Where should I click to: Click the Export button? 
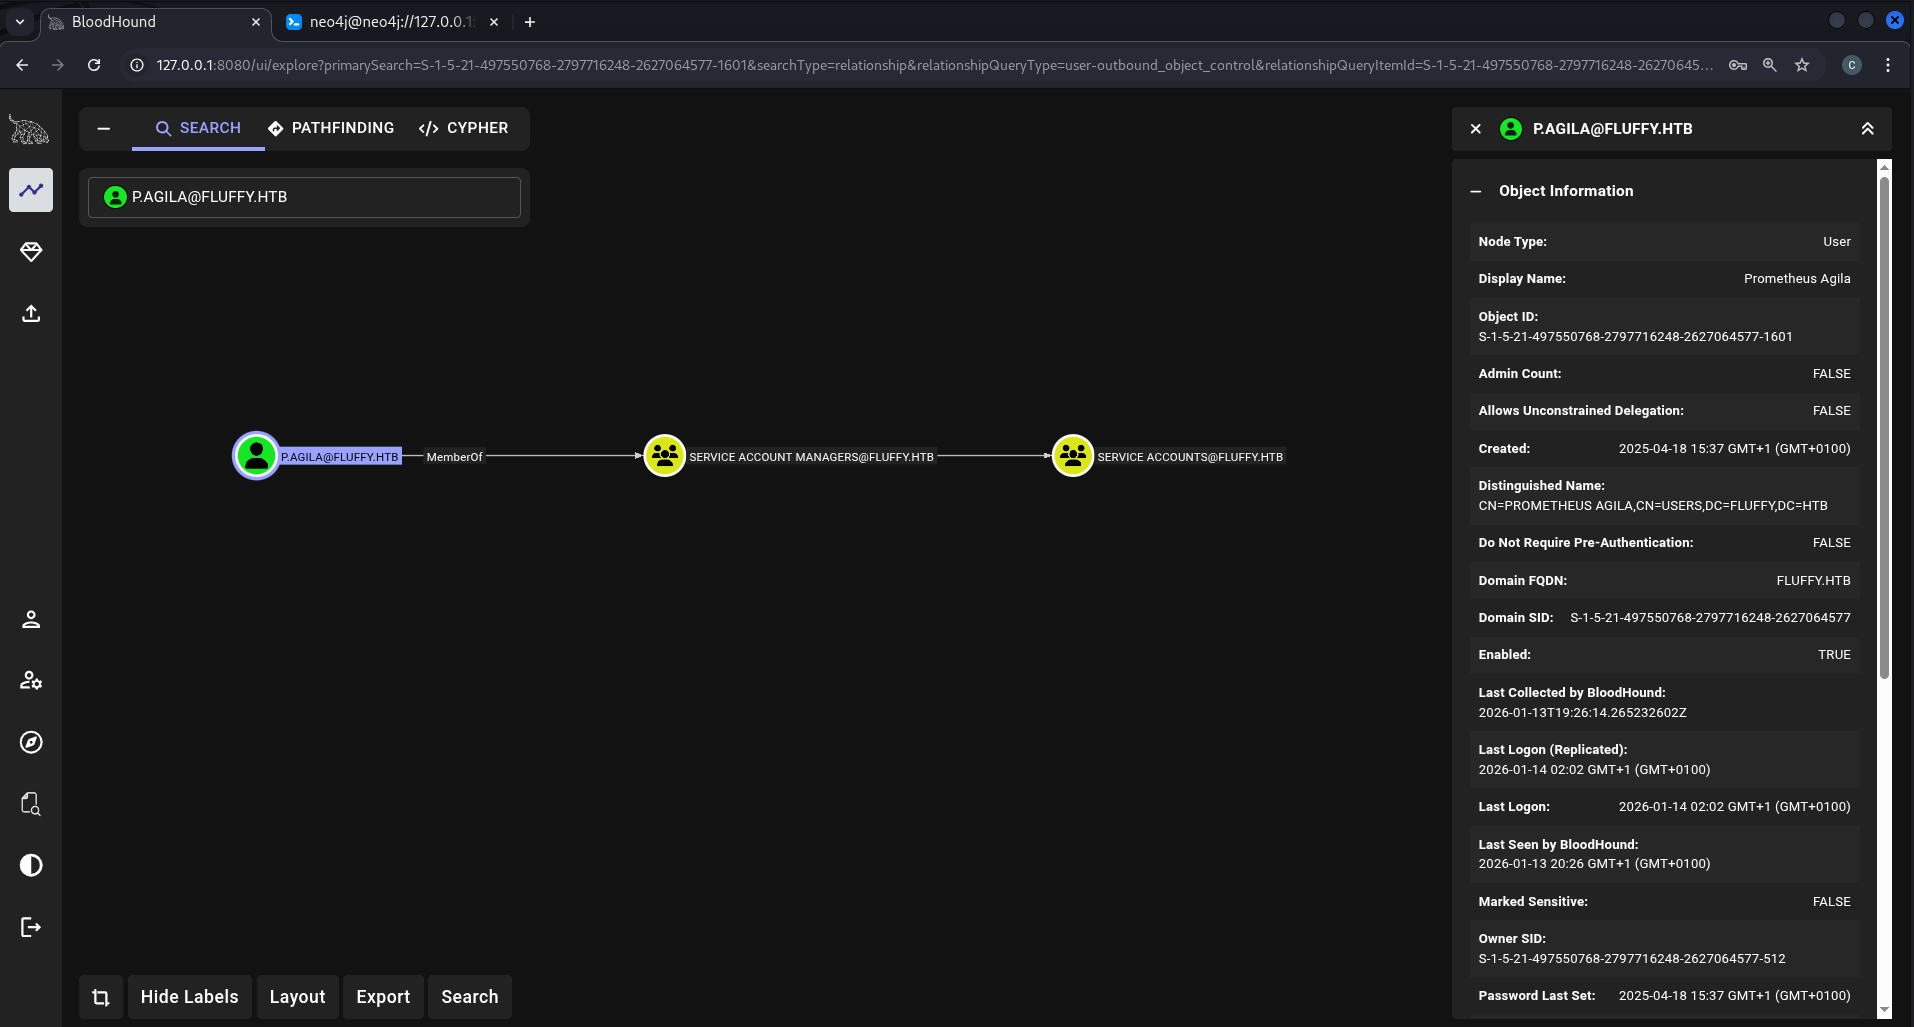tap(383, 996)
